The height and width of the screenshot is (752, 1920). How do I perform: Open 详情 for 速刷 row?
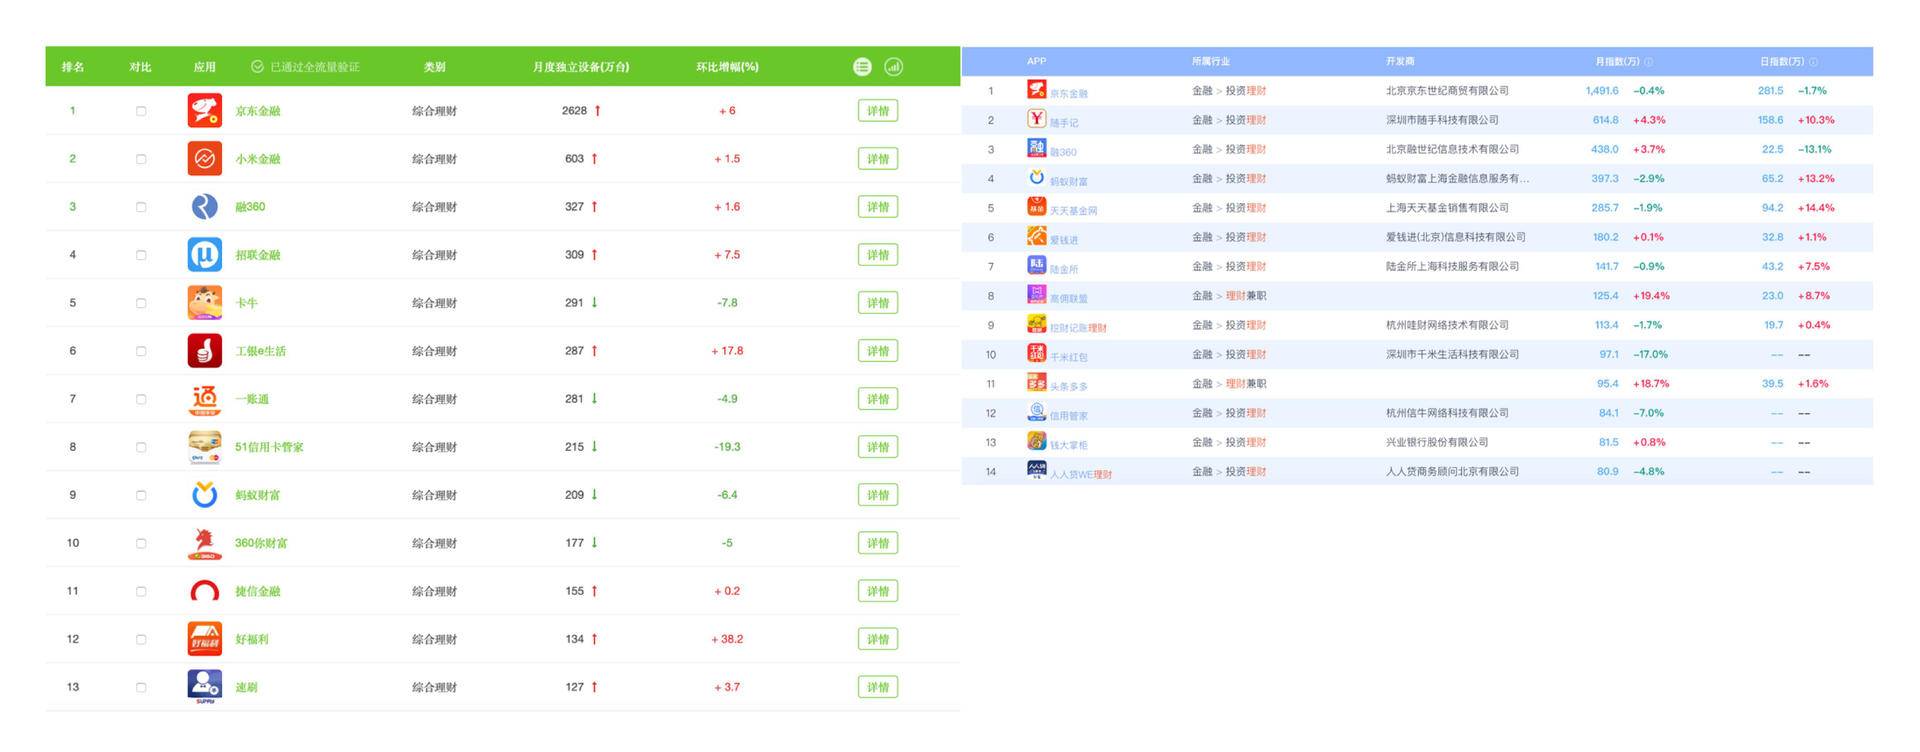(878, 687)
